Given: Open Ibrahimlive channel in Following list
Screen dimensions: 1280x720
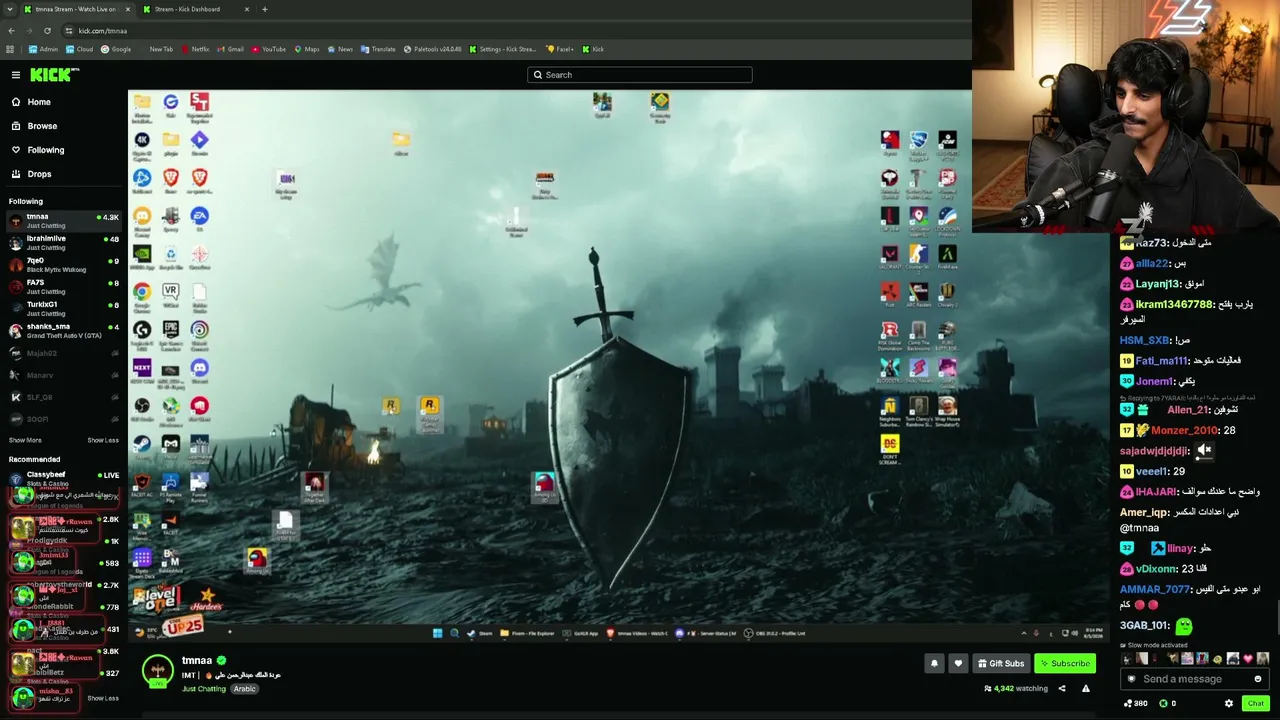Looking at the screenshot, I should tap(64, 242).
